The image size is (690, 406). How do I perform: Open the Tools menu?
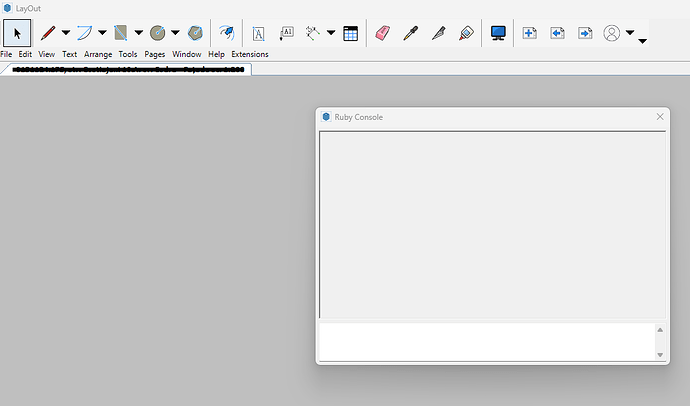128,54
